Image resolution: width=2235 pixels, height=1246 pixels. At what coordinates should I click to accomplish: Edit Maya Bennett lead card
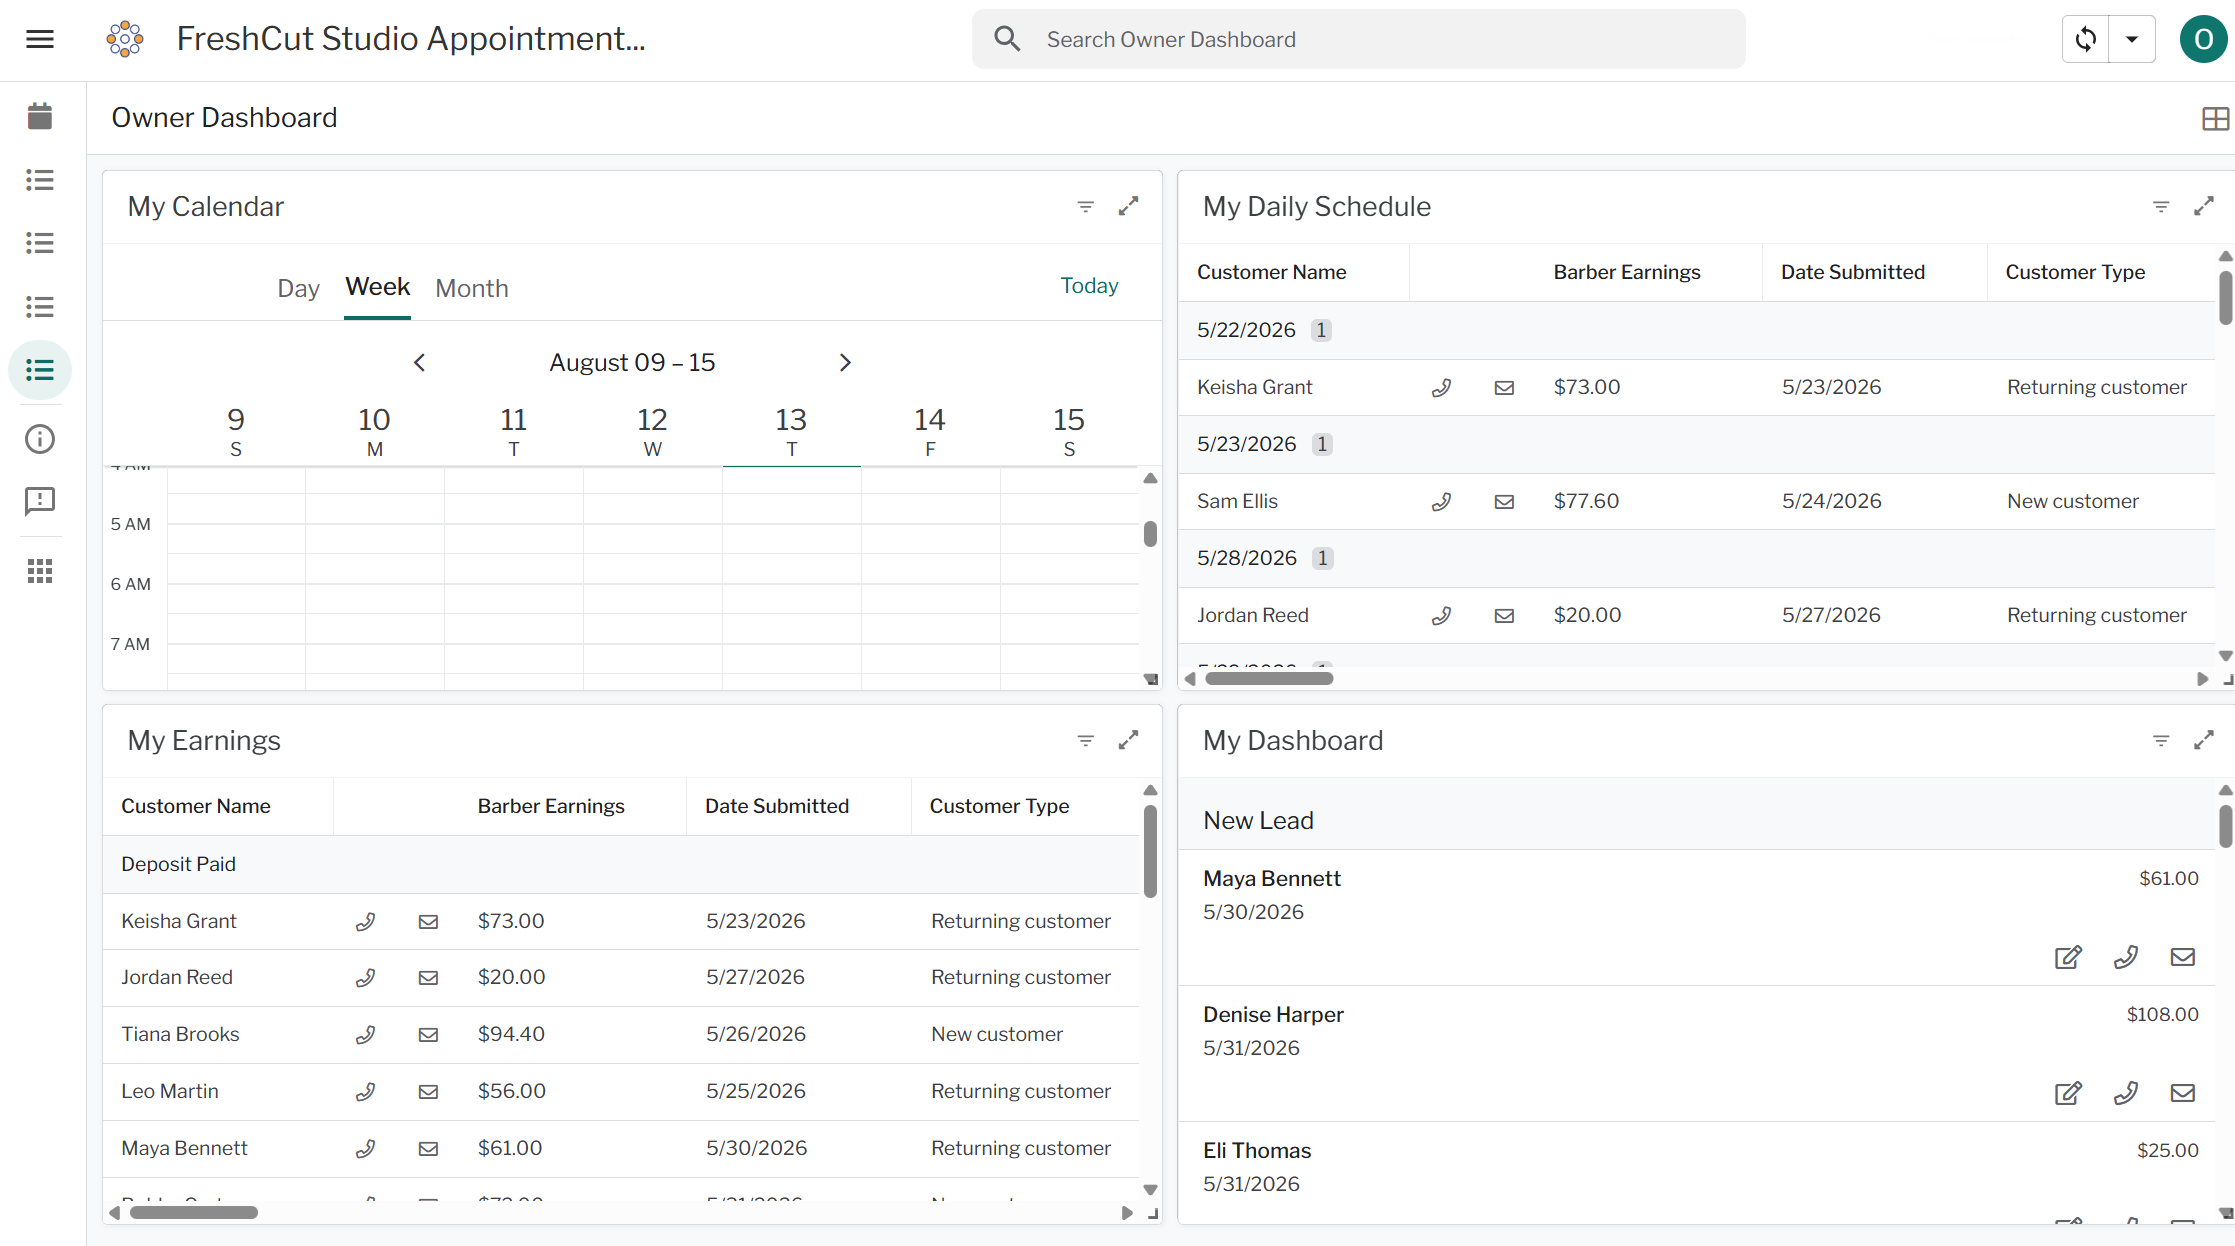2068,957
